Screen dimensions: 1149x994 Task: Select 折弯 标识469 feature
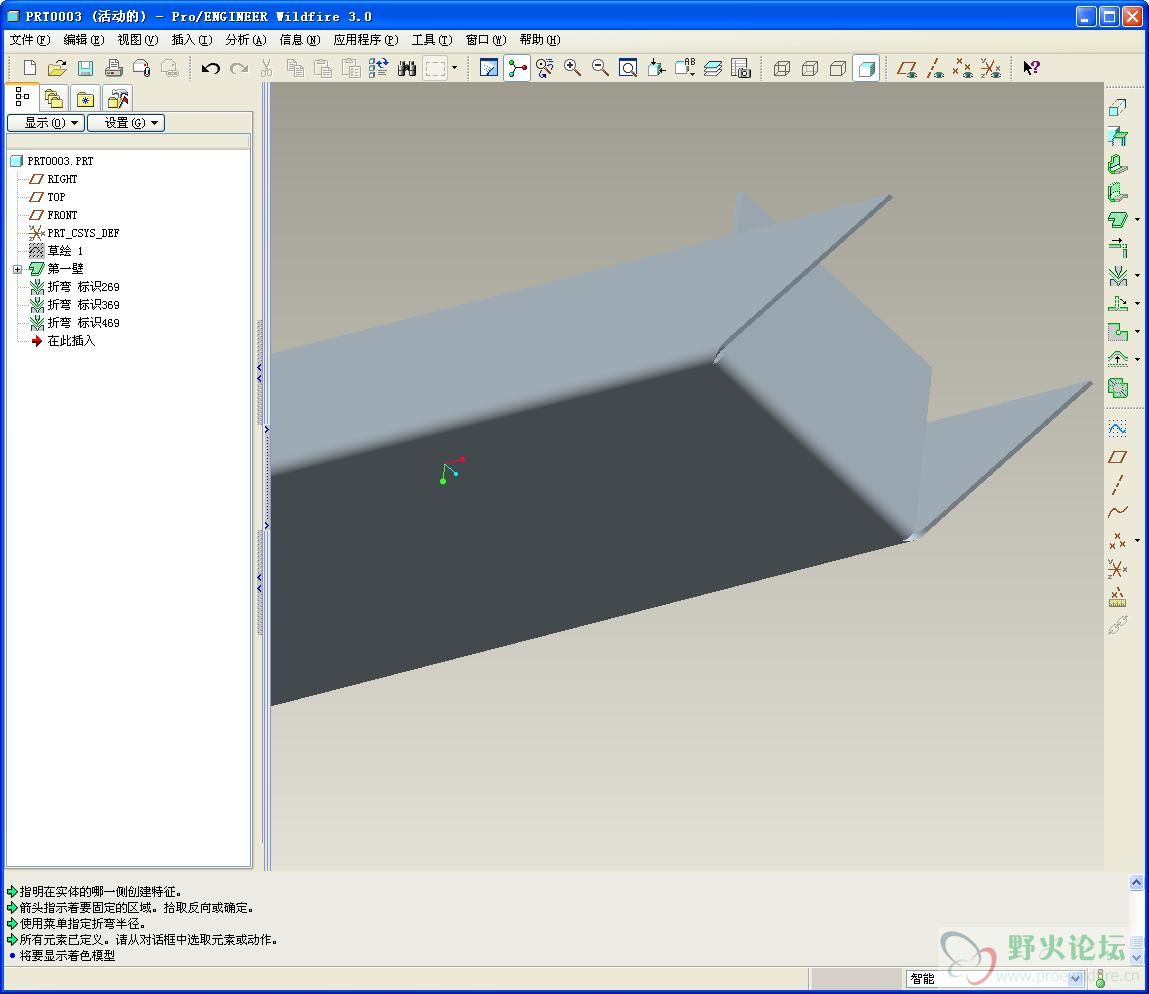pos(84,323)
